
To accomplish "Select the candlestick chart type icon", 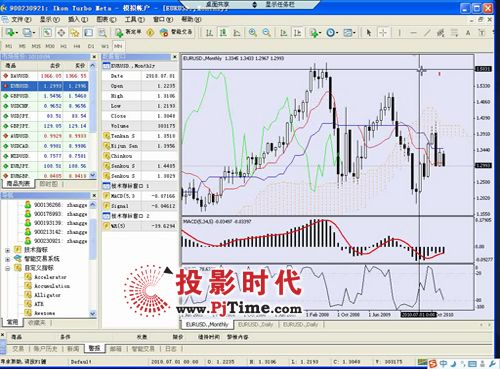I will (x=223, y=32).
